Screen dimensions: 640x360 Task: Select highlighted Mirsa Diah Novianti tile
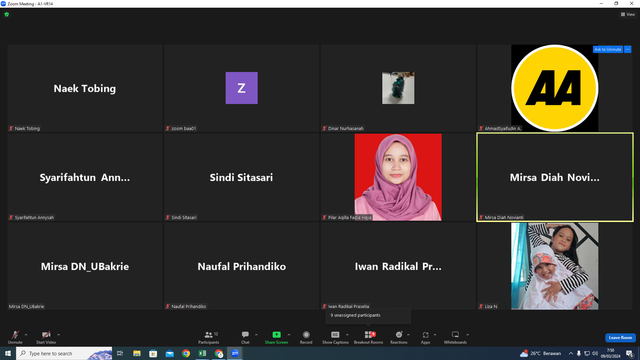[555, 177]
